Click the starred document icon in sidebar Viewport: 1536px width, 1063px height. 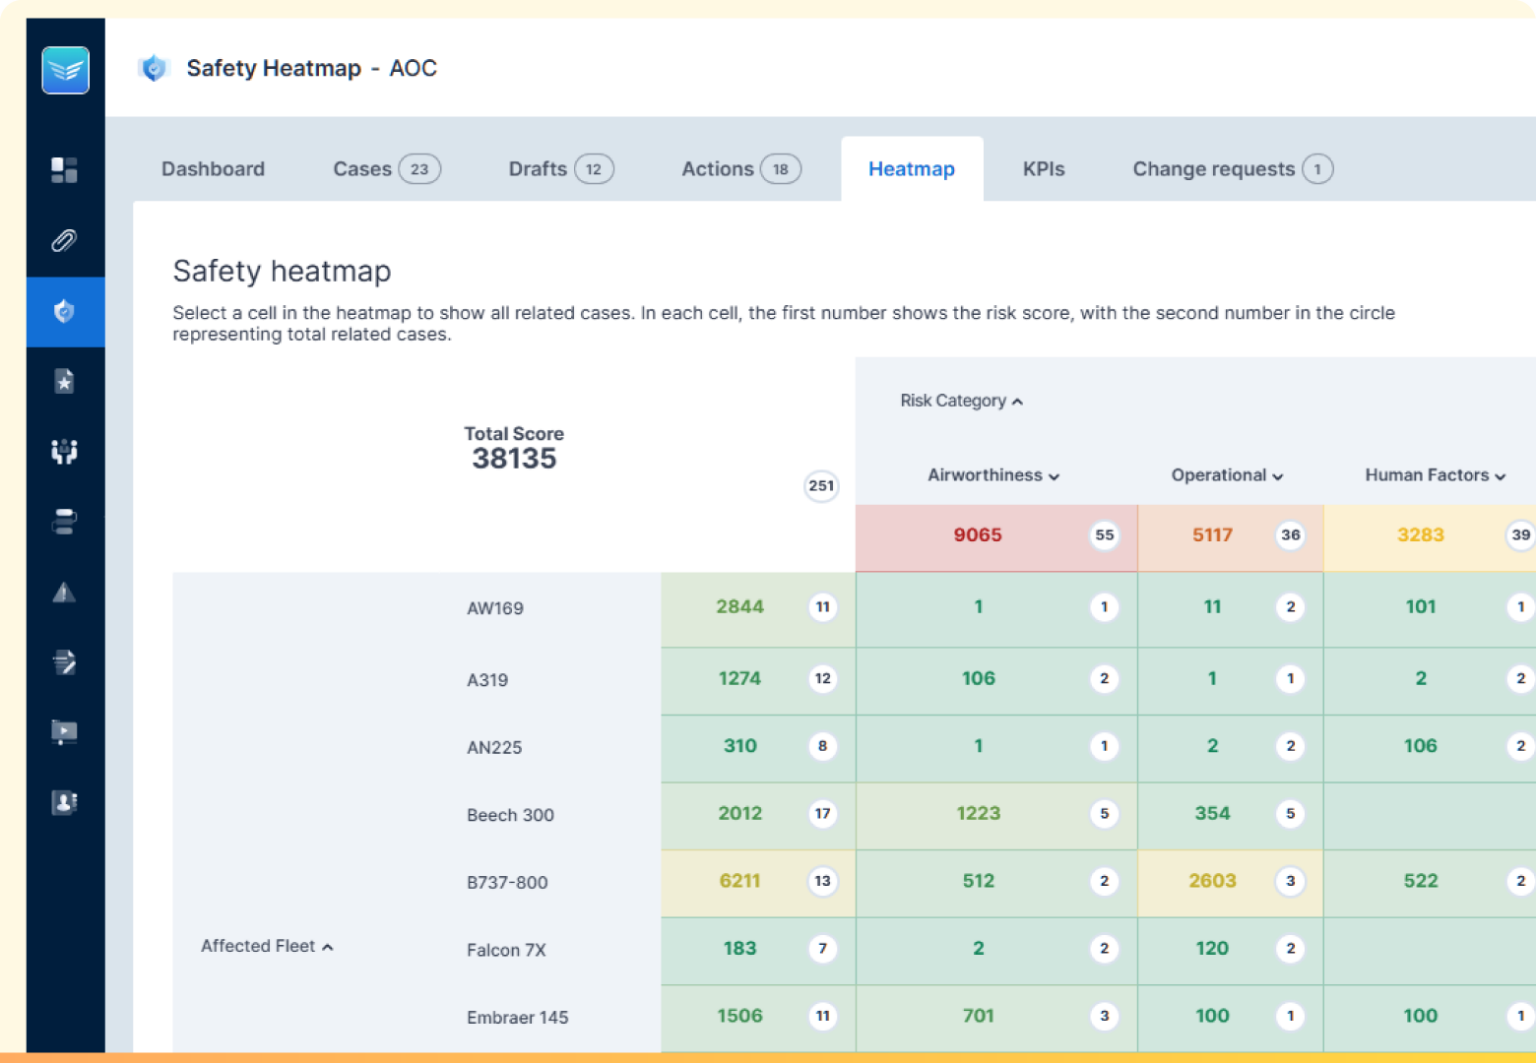tap(65, 381)
